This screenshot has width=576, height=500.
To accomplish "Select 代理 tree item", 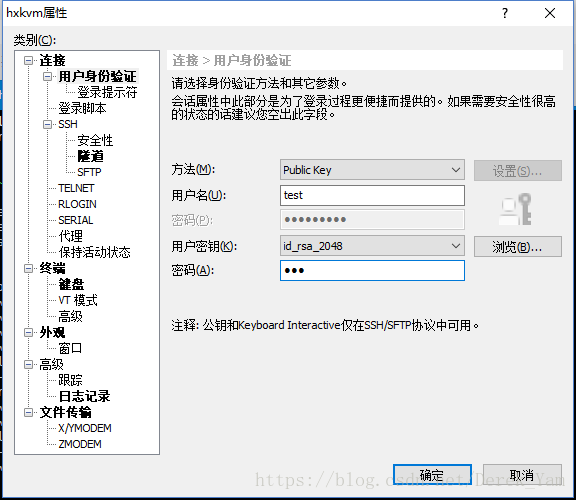I will (71, 236).
